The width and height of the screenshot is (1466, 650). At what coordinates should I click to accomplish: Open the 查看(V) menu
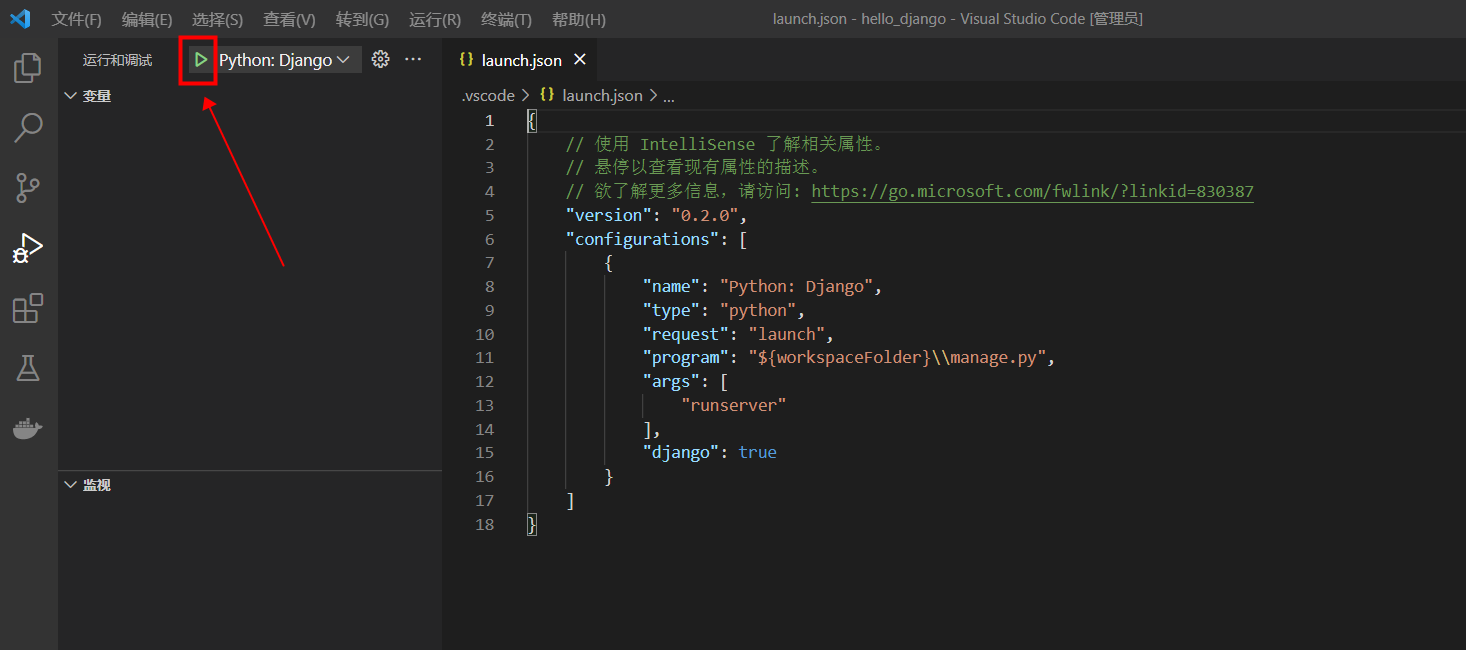pyautogui.click(x=289, y=19)
